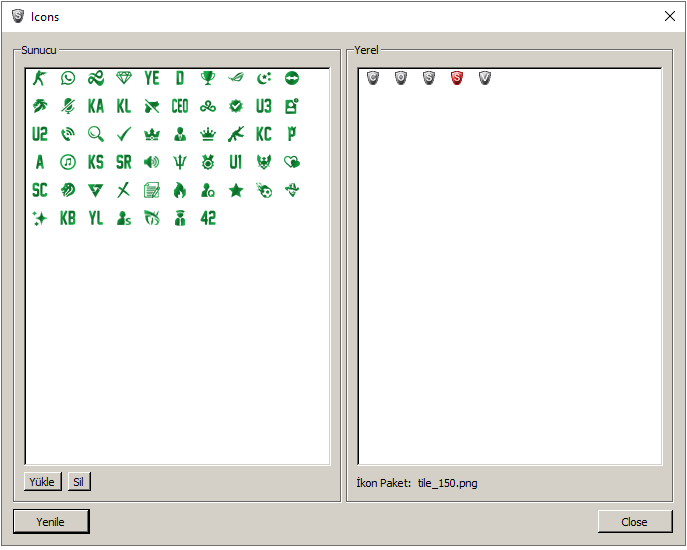The image size is (687, 550).
Task: Select the speaker volume icon
Action: coord(152,163)
